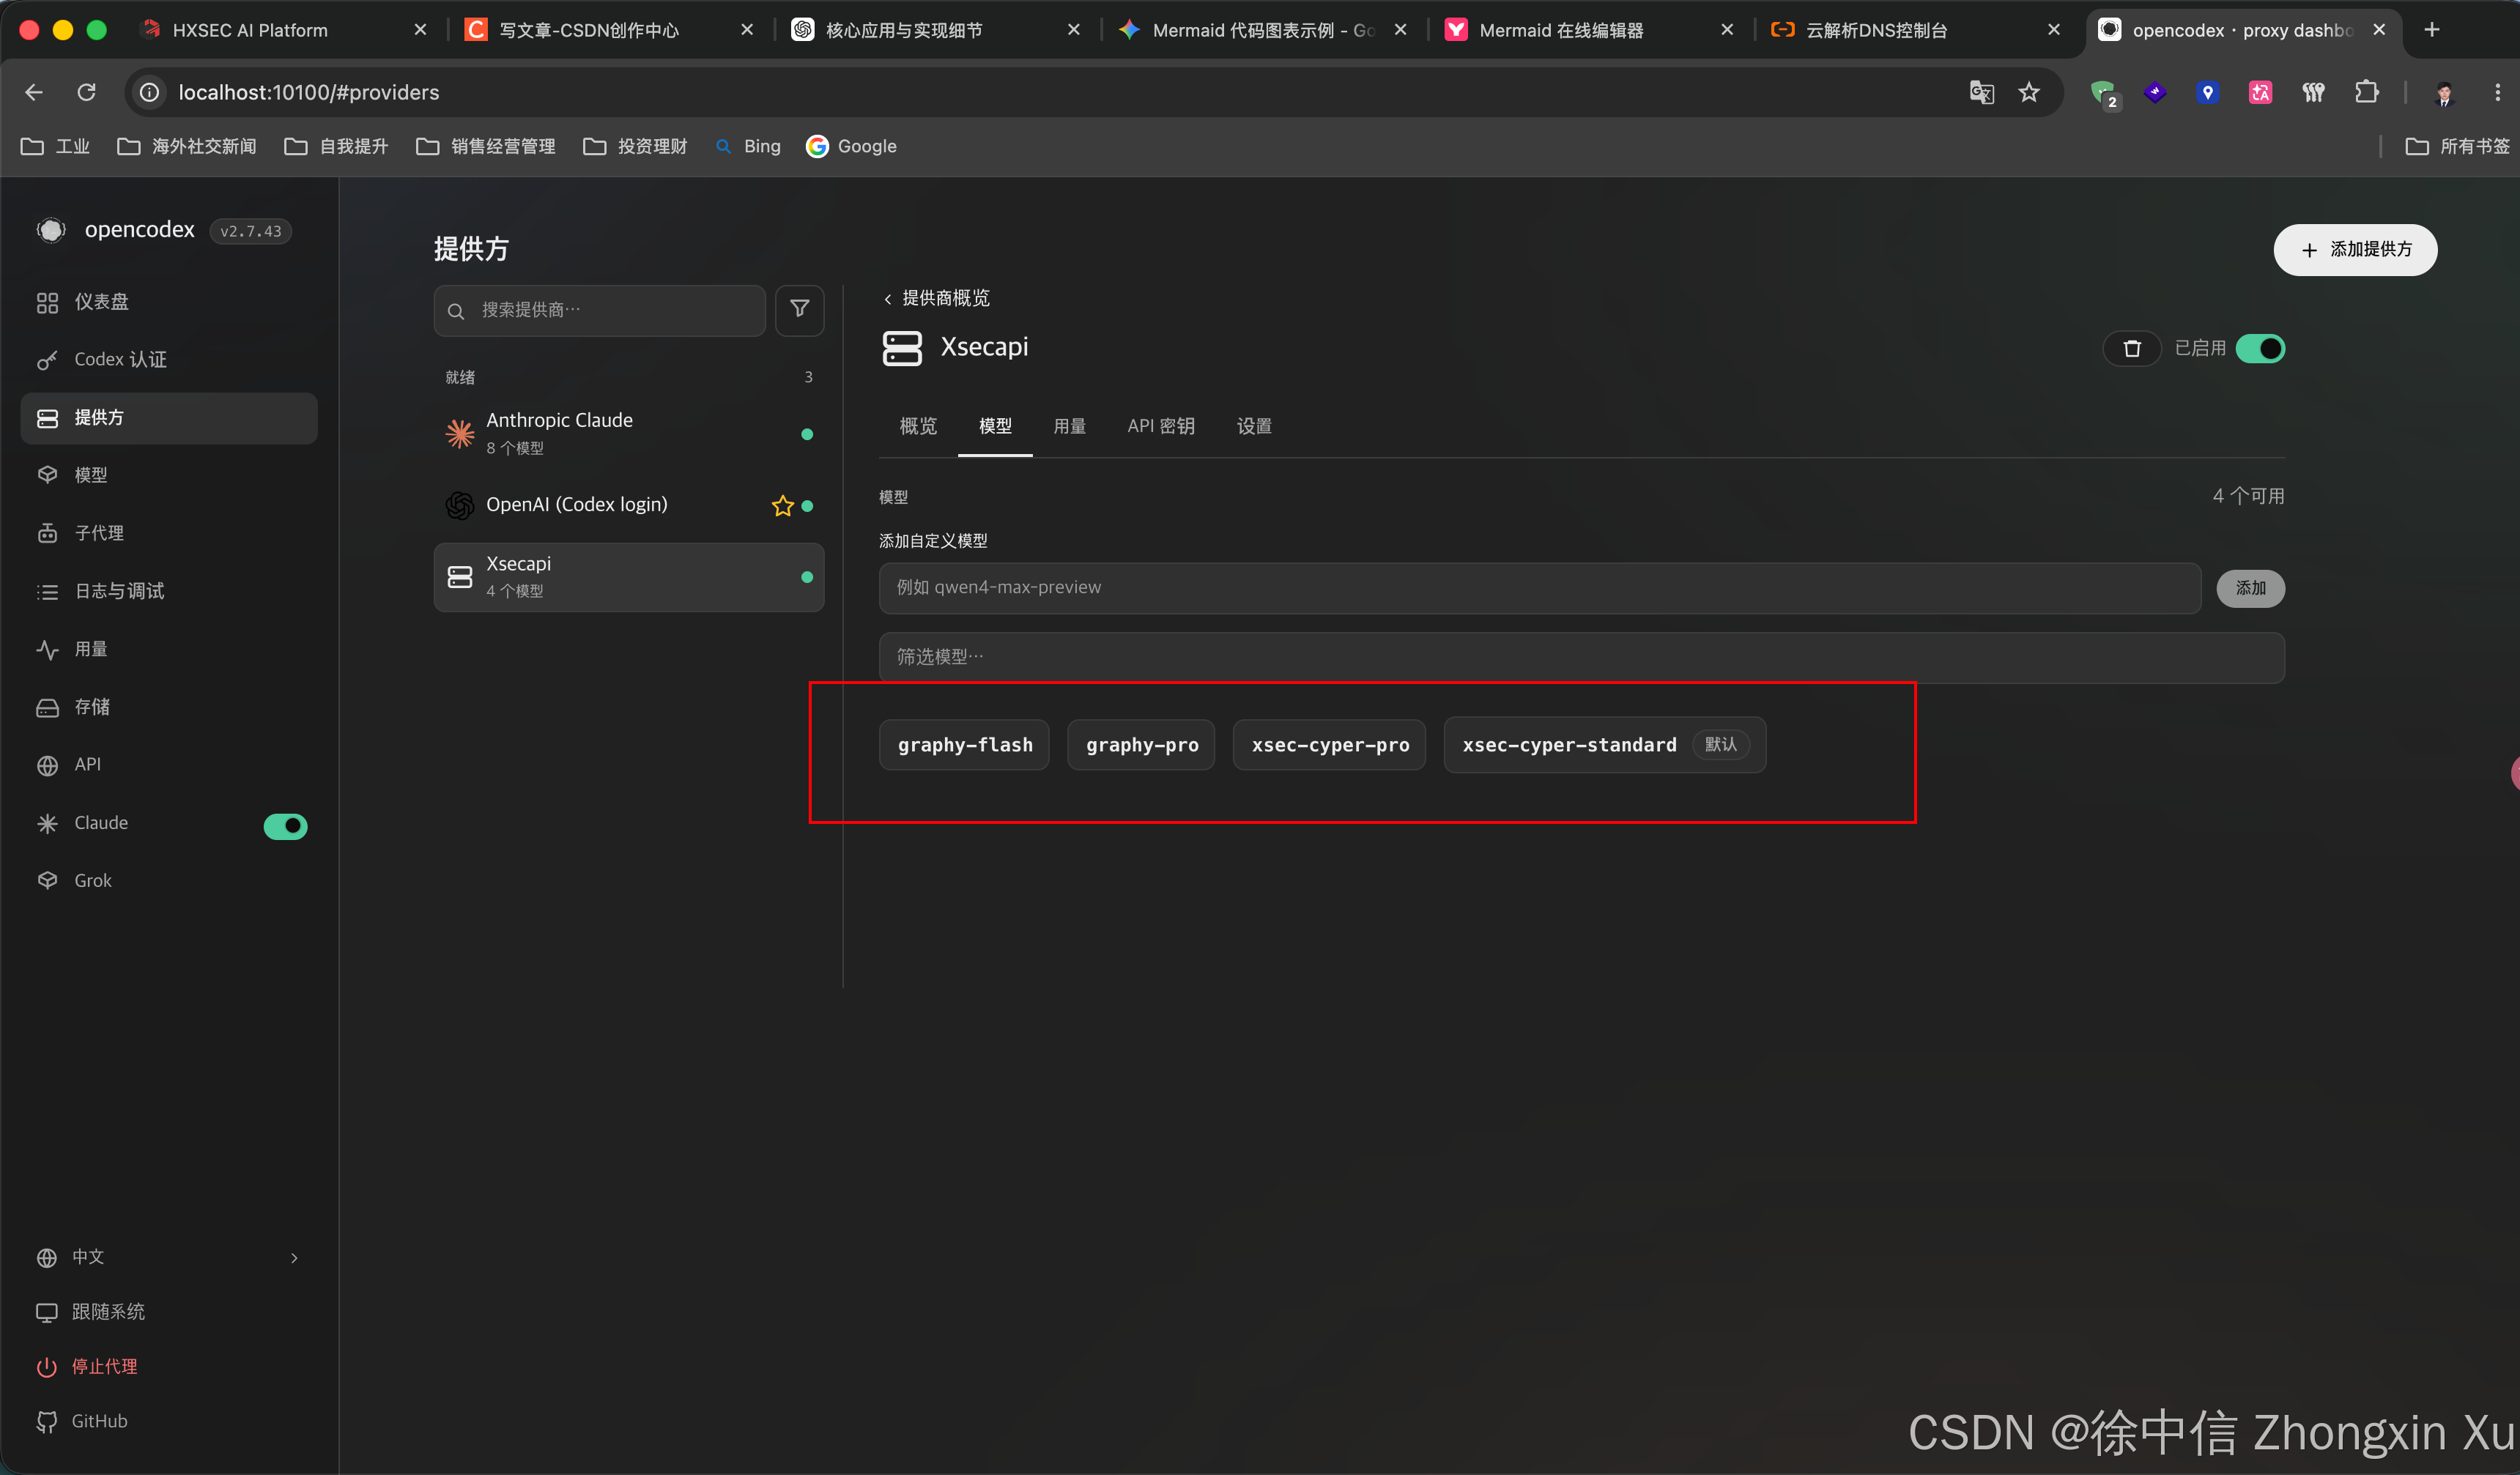
Task: Select the Anthropic Claude provider
Action: [x=629, y=433]
